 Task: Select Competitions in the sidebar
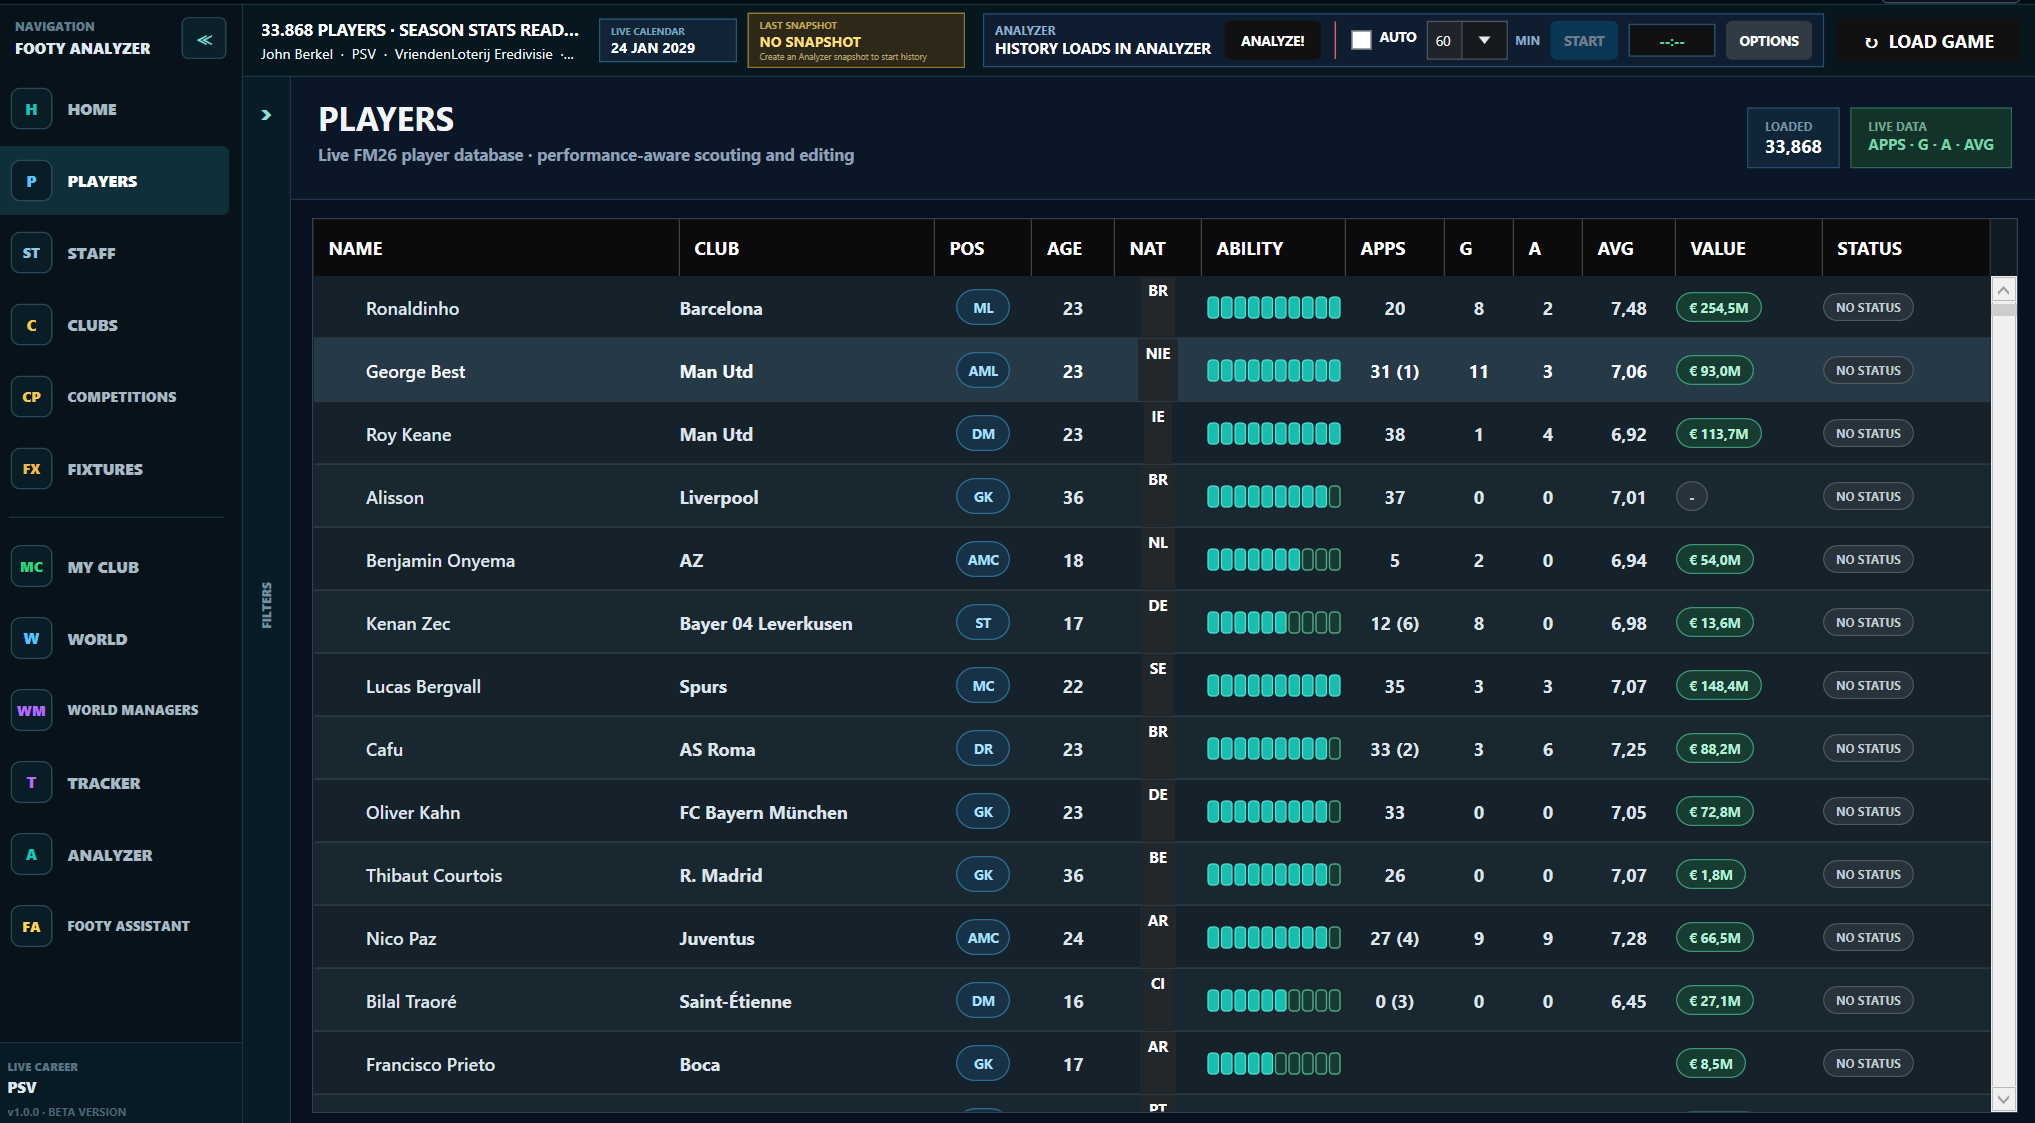tap(115, 397)
